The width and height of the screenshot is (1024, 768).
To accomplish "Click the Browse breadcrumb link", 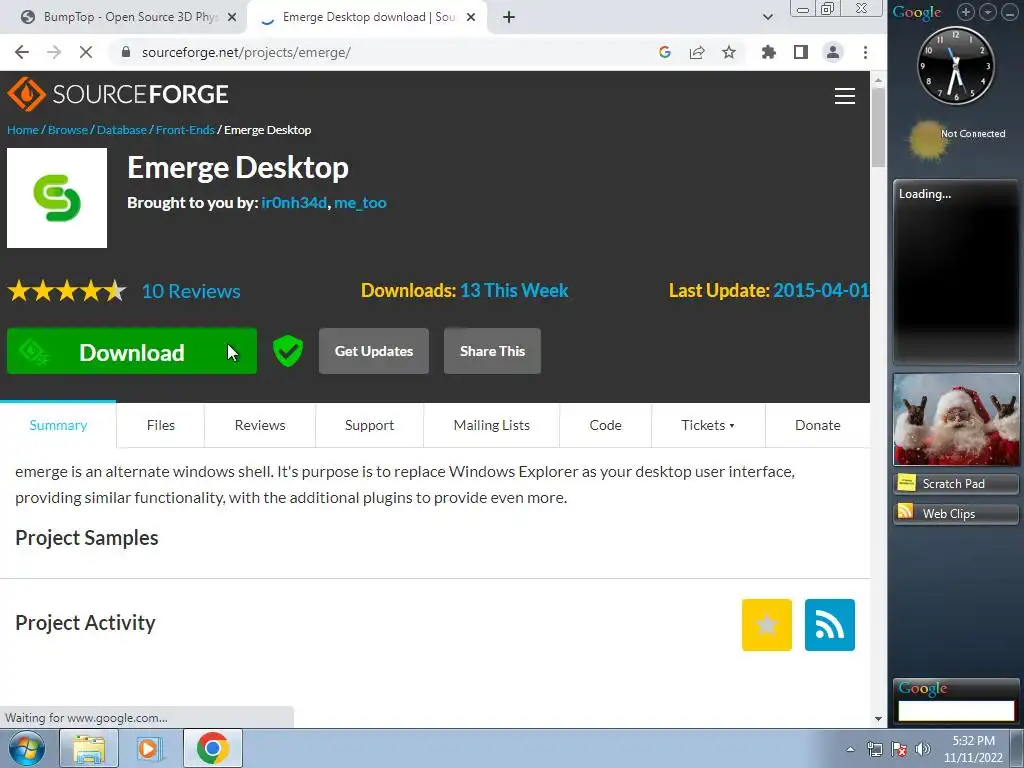I will click(x=68, y=130).
